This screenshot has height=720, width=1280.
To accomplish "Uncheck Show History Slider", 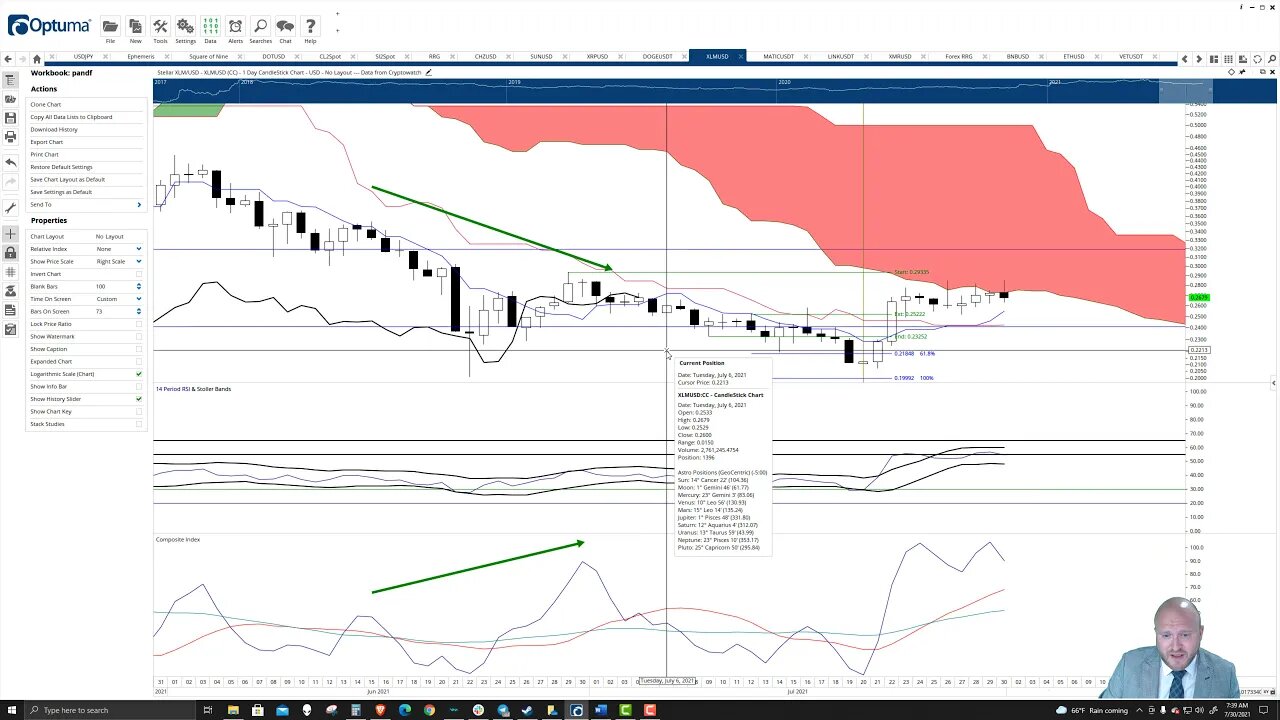I will (138, 399).
